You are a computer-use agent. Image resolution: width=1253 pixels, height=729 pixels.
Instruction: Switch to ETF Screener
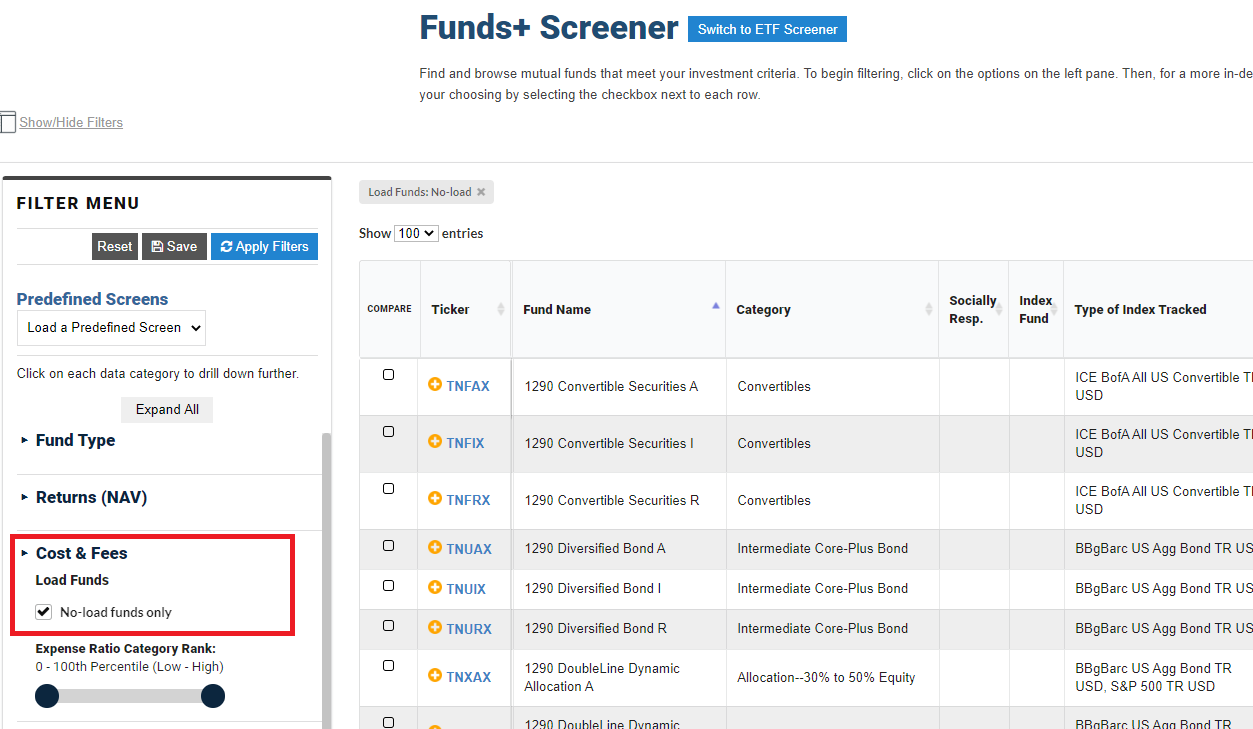pos(767,29)
